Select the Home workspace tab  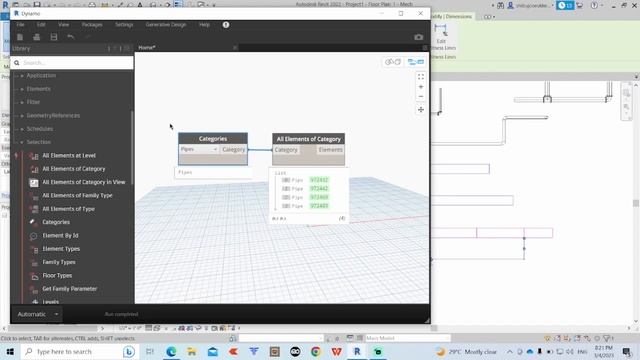147,48
